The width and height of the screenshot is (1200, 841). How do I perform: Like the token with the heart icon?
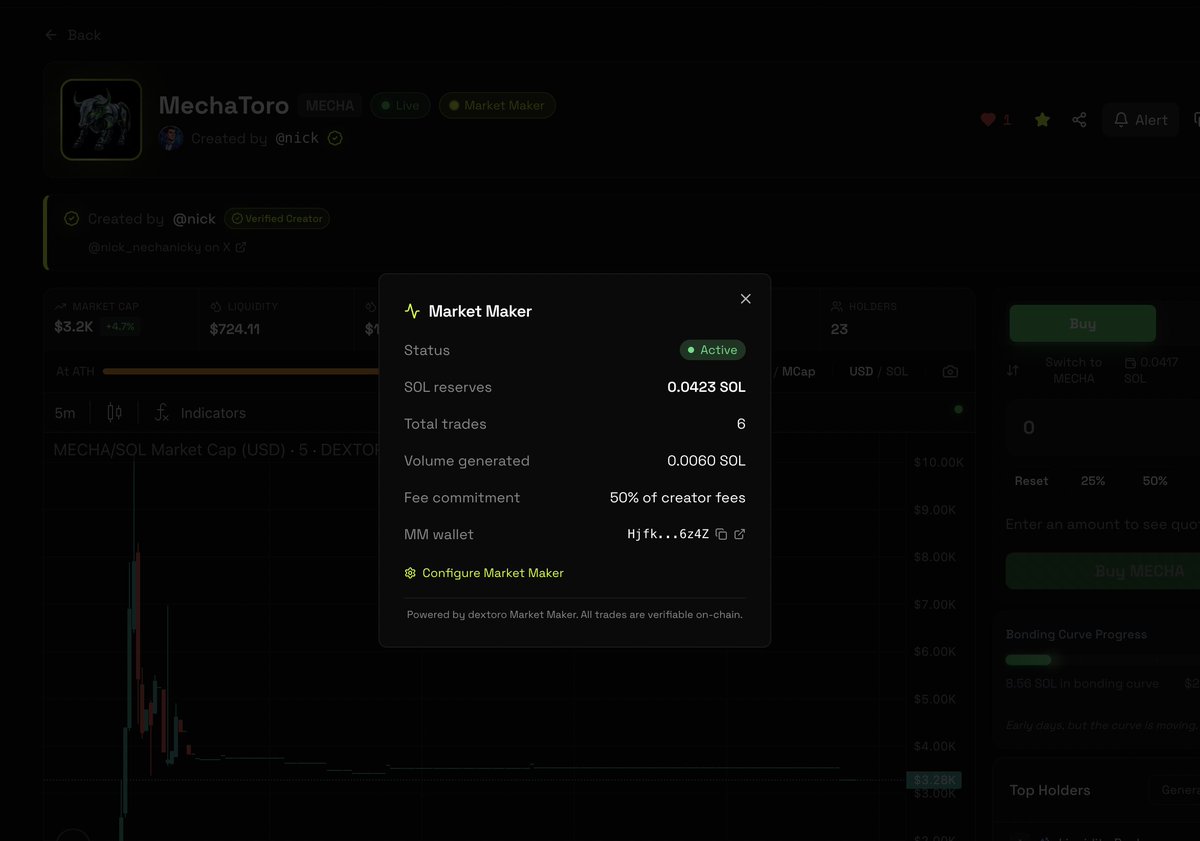pos(988,120)
